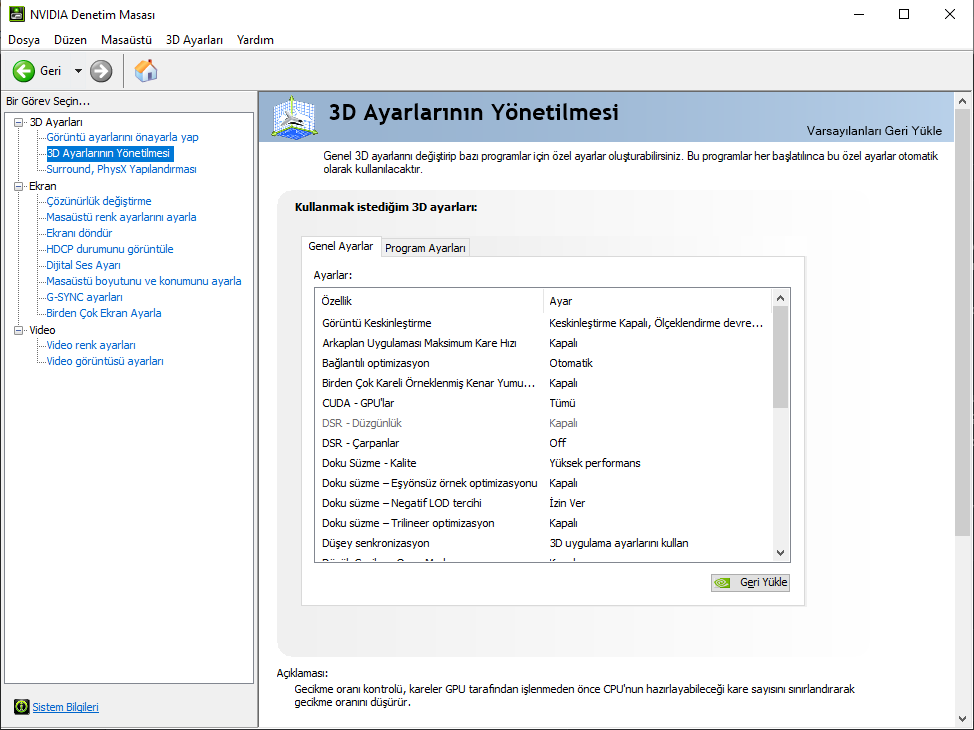
Task: Select 3D Ayarlarının Yönetilmesi tree item
Action: point(109,153)
